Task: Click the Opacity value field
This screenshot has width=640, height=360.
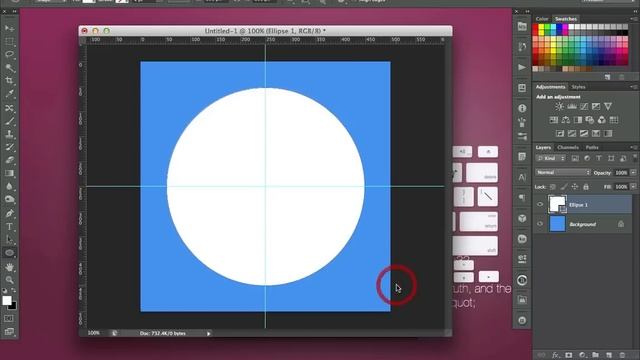Action: [x=621, y=173]
